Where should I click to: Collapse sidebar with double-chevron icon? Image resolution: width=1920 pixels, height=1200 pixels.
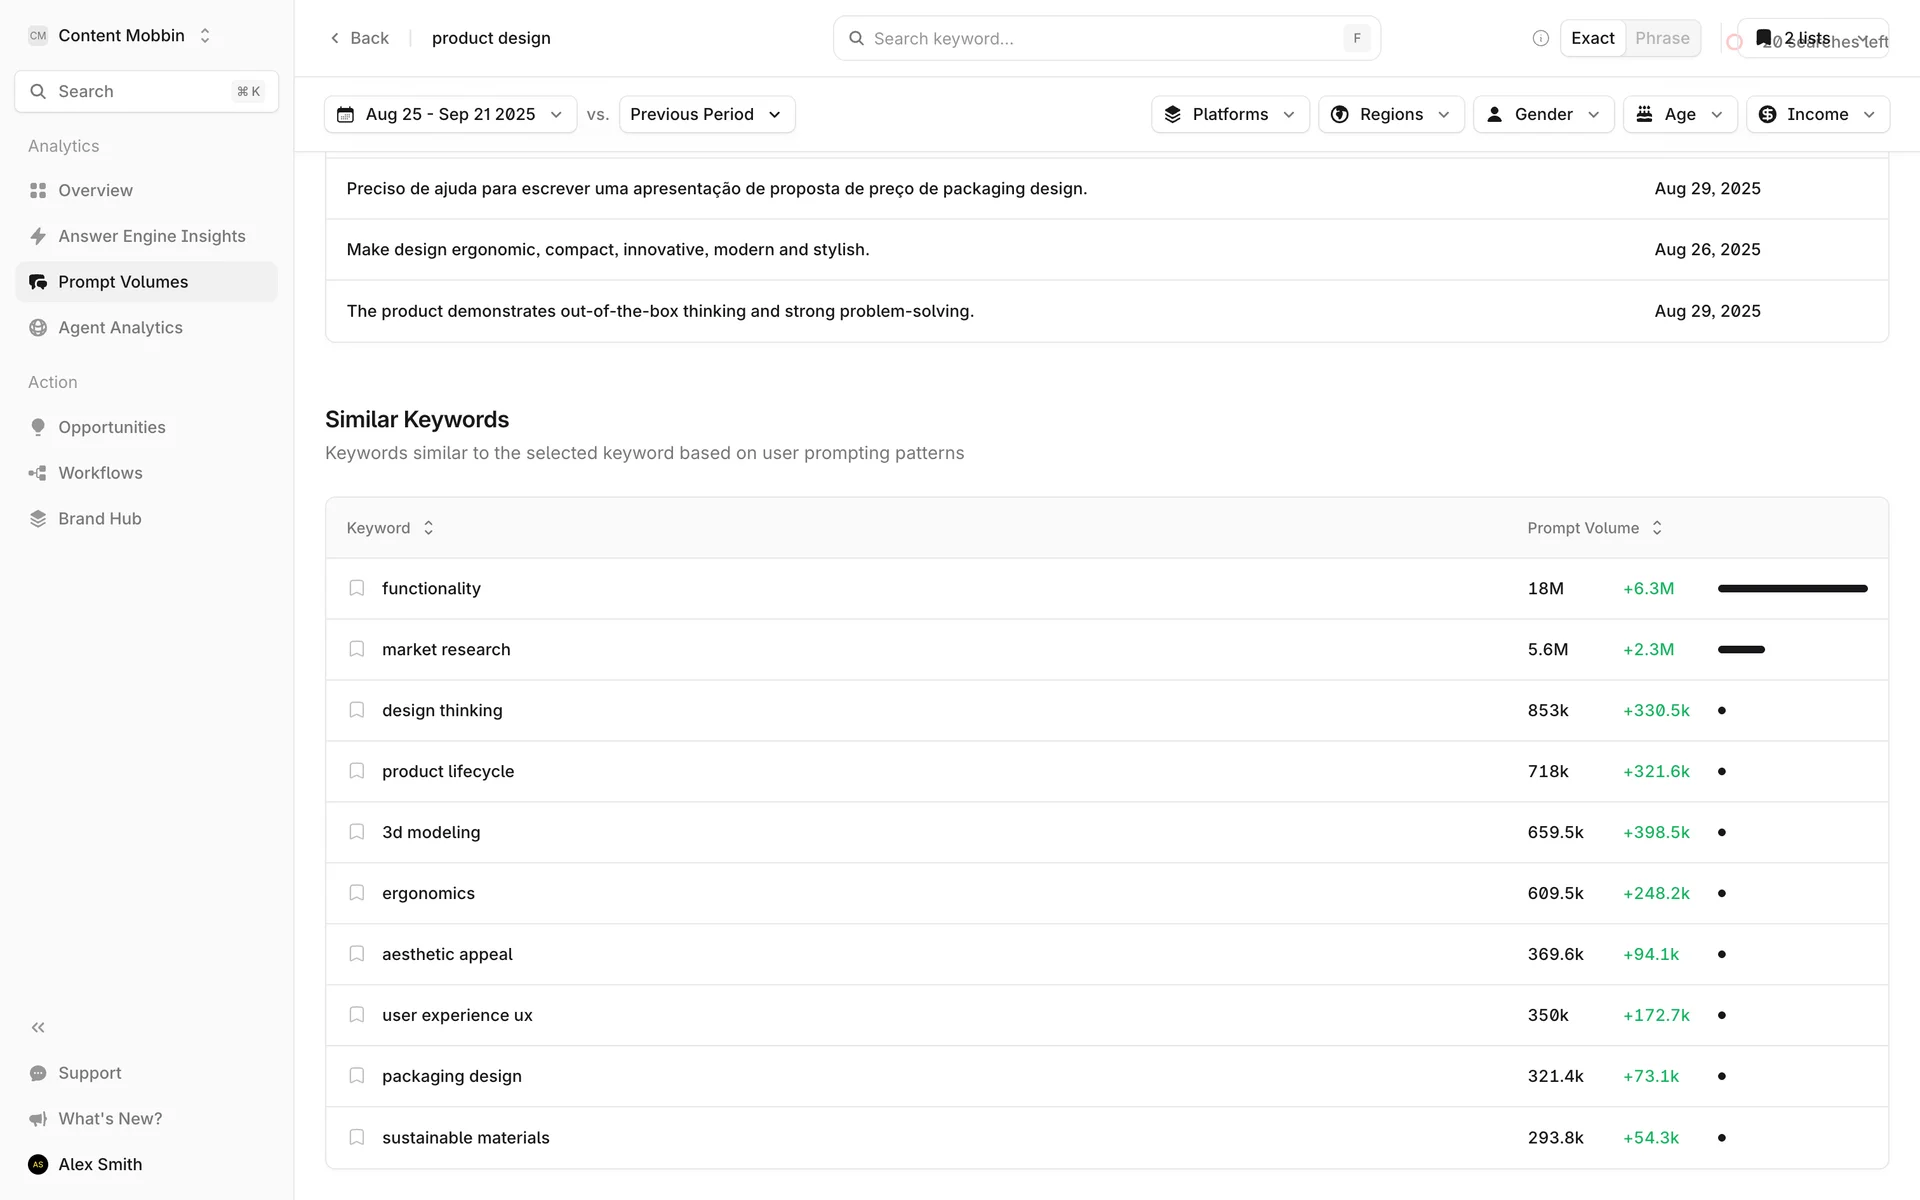coord(38,1027)
